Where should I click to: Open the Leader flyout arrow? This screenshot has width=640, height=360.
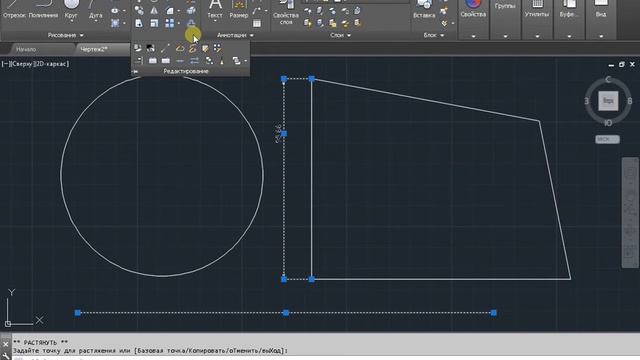coord(266,11)
